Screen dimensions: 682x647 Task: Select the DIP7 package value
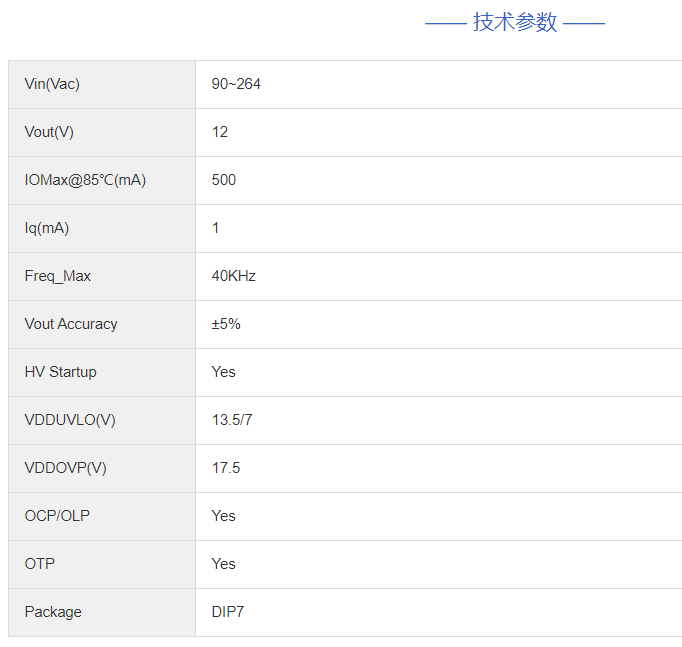click(228, 612)
